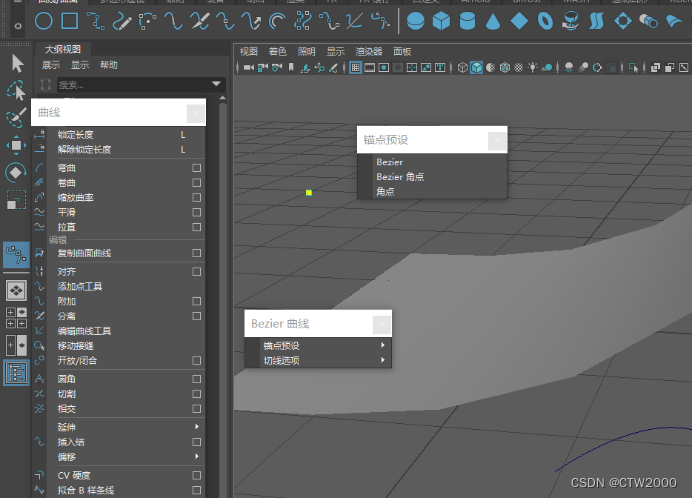Viewport: 693px width, 498px height.
Task: Click the viewport select camera icon
Action: (248, 68)
